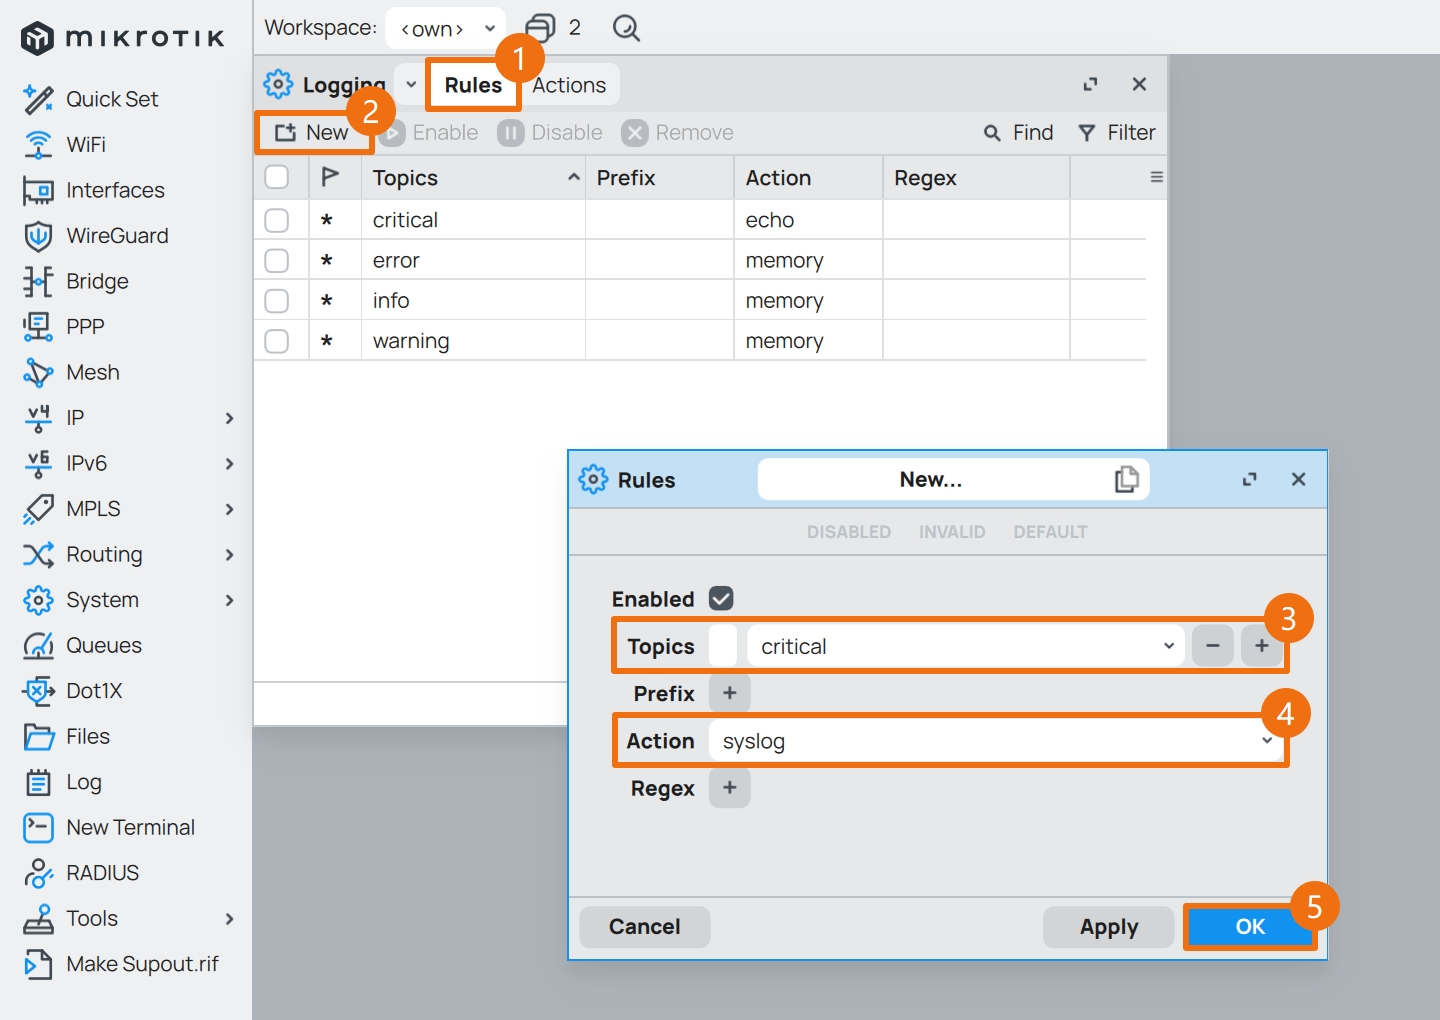1440x1020 pixels.
Task: Open WireGuard from the sidebar
Action: tap(116, 236)
